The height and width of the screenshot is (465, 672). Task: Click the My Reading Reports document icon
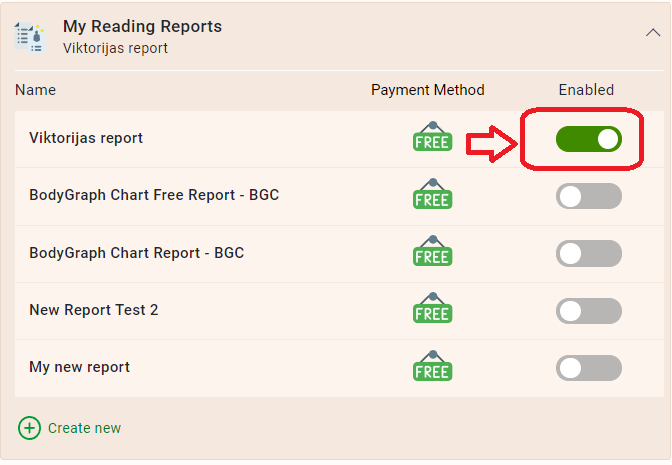[x=30, y=37]
